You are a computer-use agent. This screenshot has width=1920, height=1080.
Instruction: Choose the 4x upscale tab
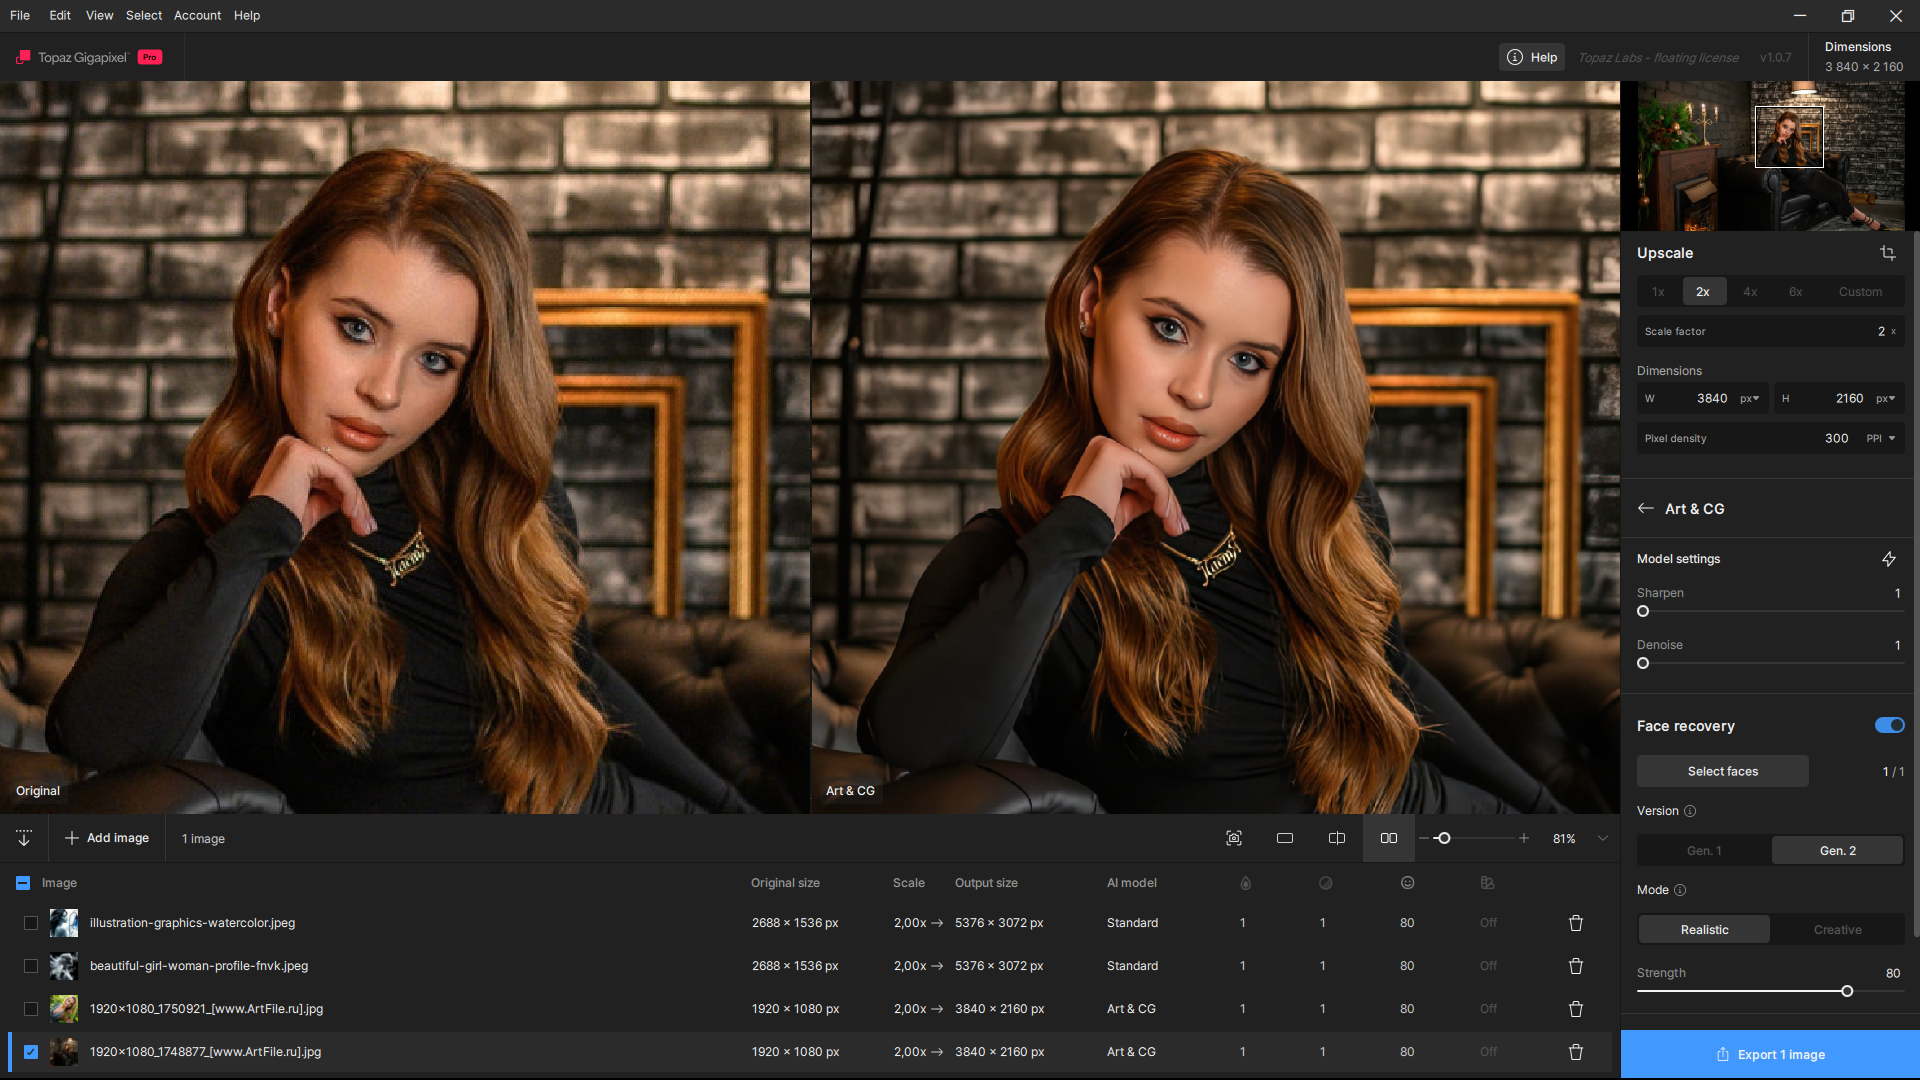1749,292
